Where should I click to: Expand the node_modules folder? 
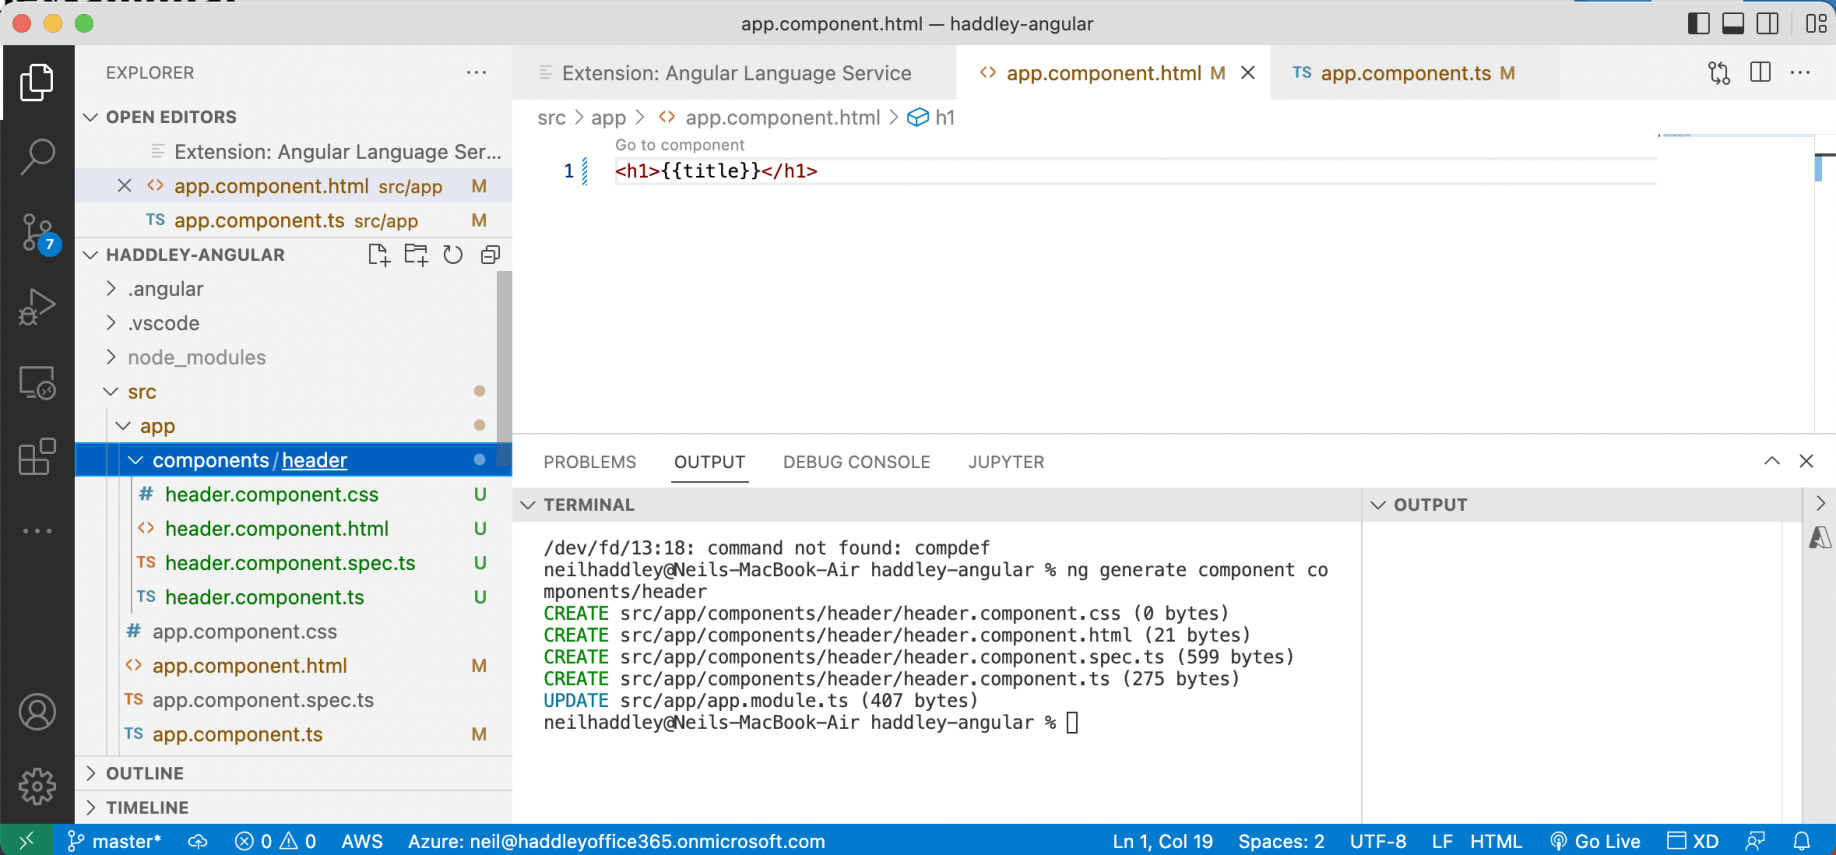coord(196,358)
